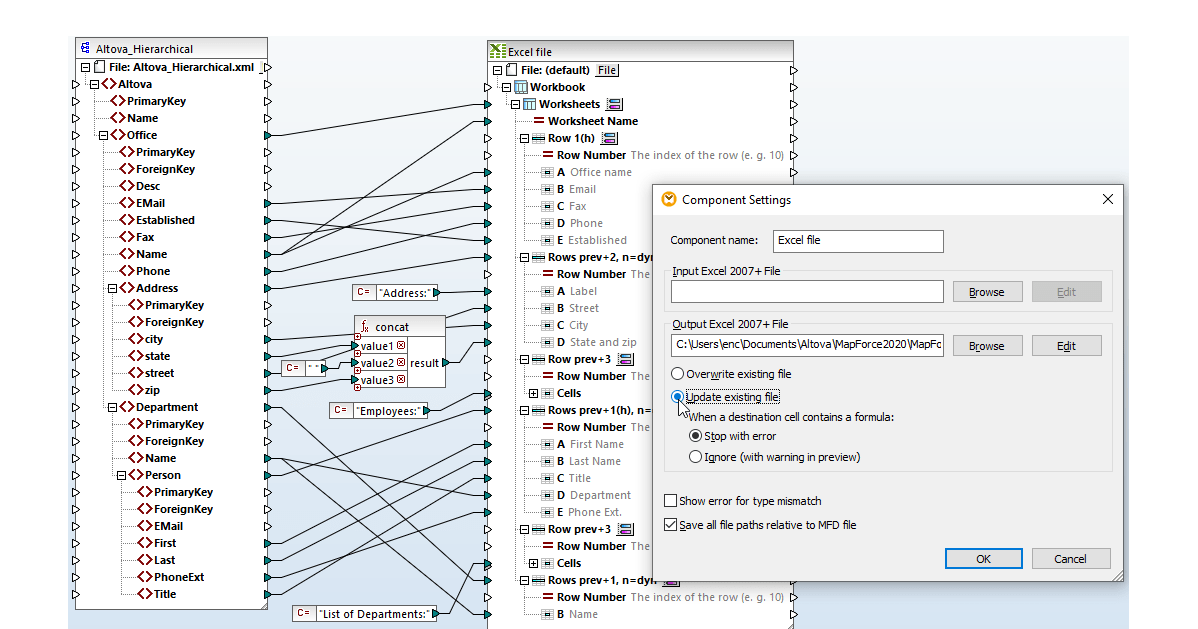Click the Component name text field
This screenshot has height=629, width=1198.
tap(857, 241)
